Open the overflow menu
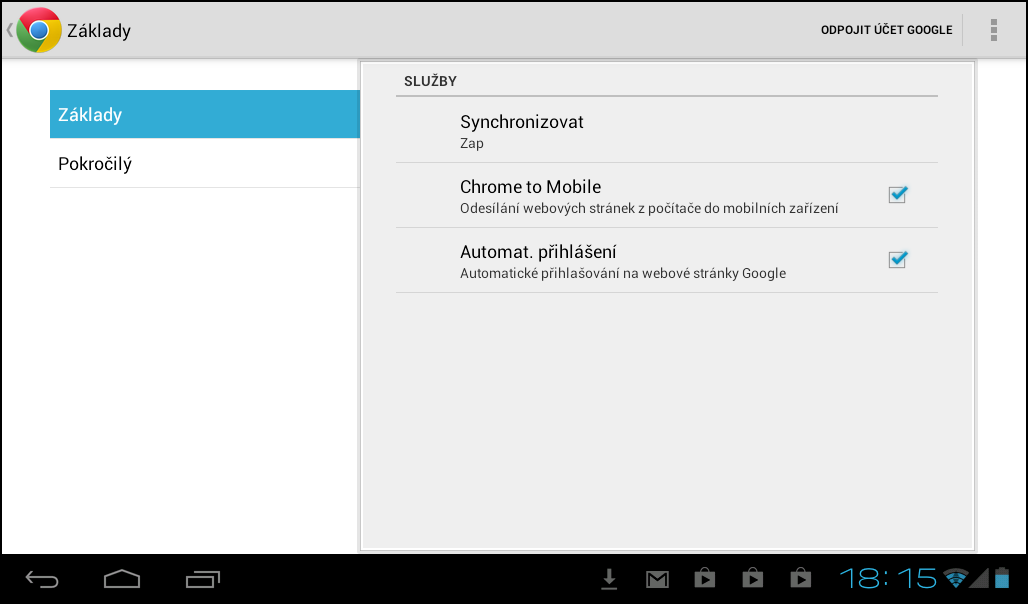The width and height of the screenshot is (1028, 604). point(994,29)
